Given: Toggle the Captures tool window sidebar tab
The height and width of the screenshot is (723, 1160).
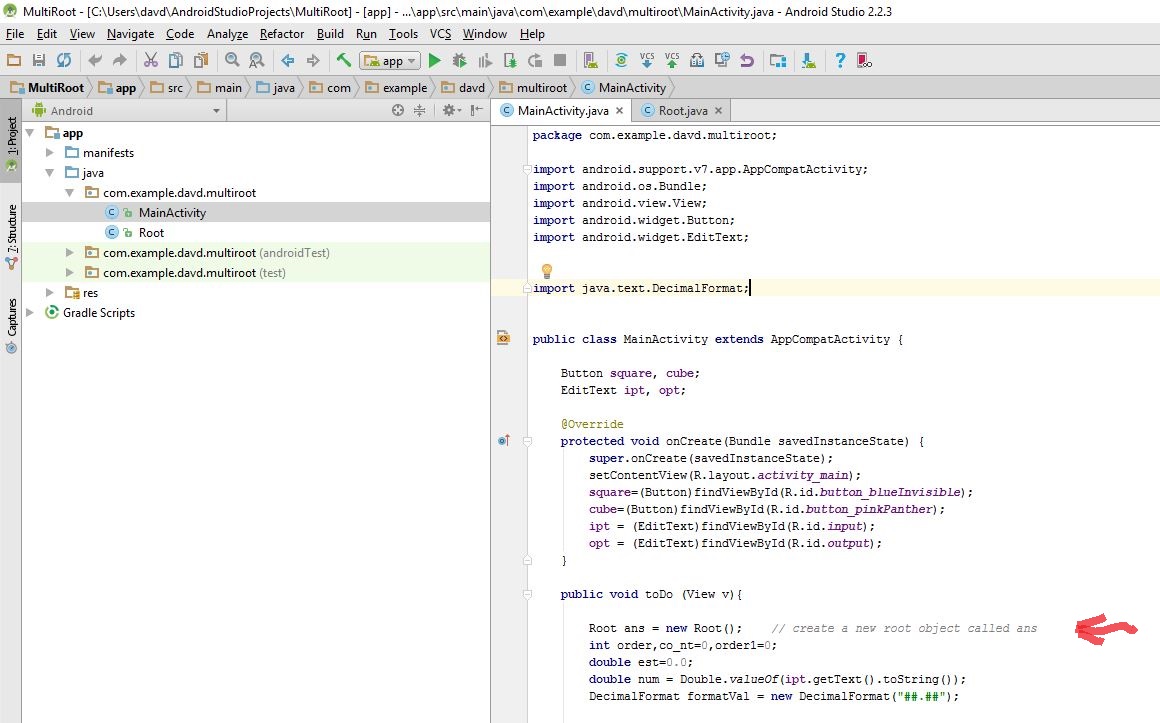Looking at the screenshot, I should tap(11, 326).
